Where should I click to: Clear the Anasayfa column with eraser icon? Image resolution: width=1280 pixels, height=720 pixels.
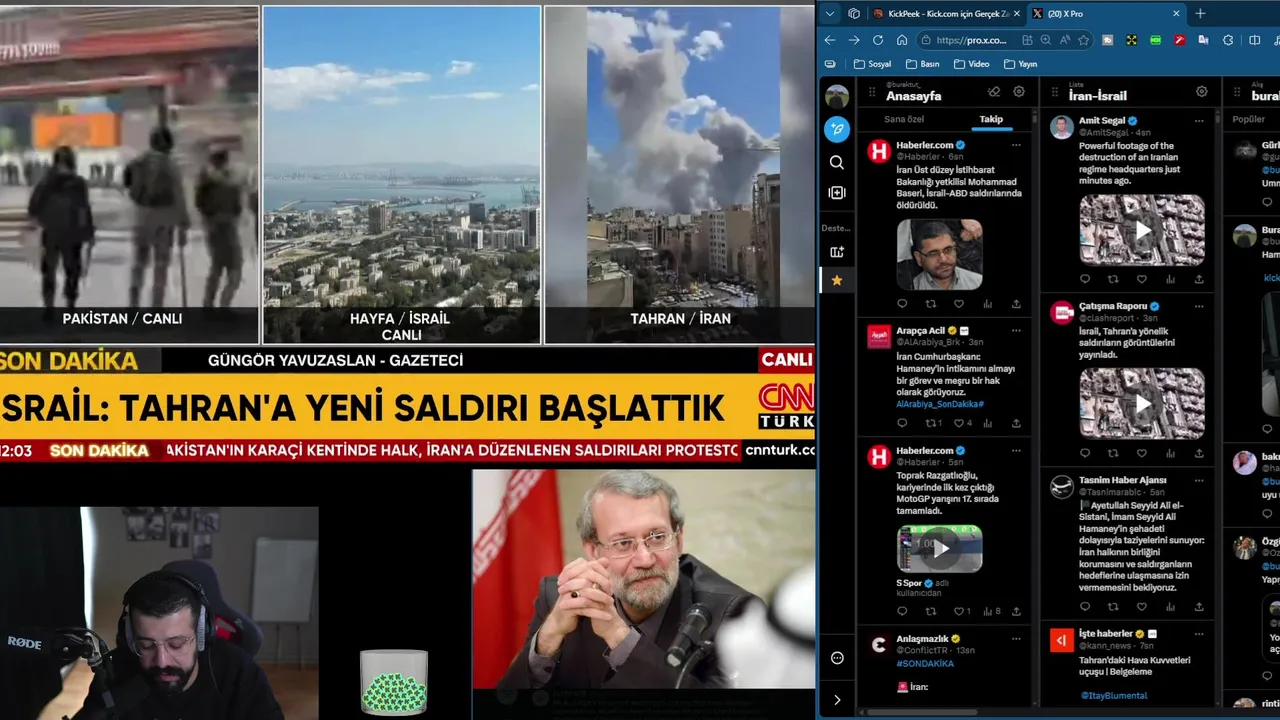pos(994,91)
